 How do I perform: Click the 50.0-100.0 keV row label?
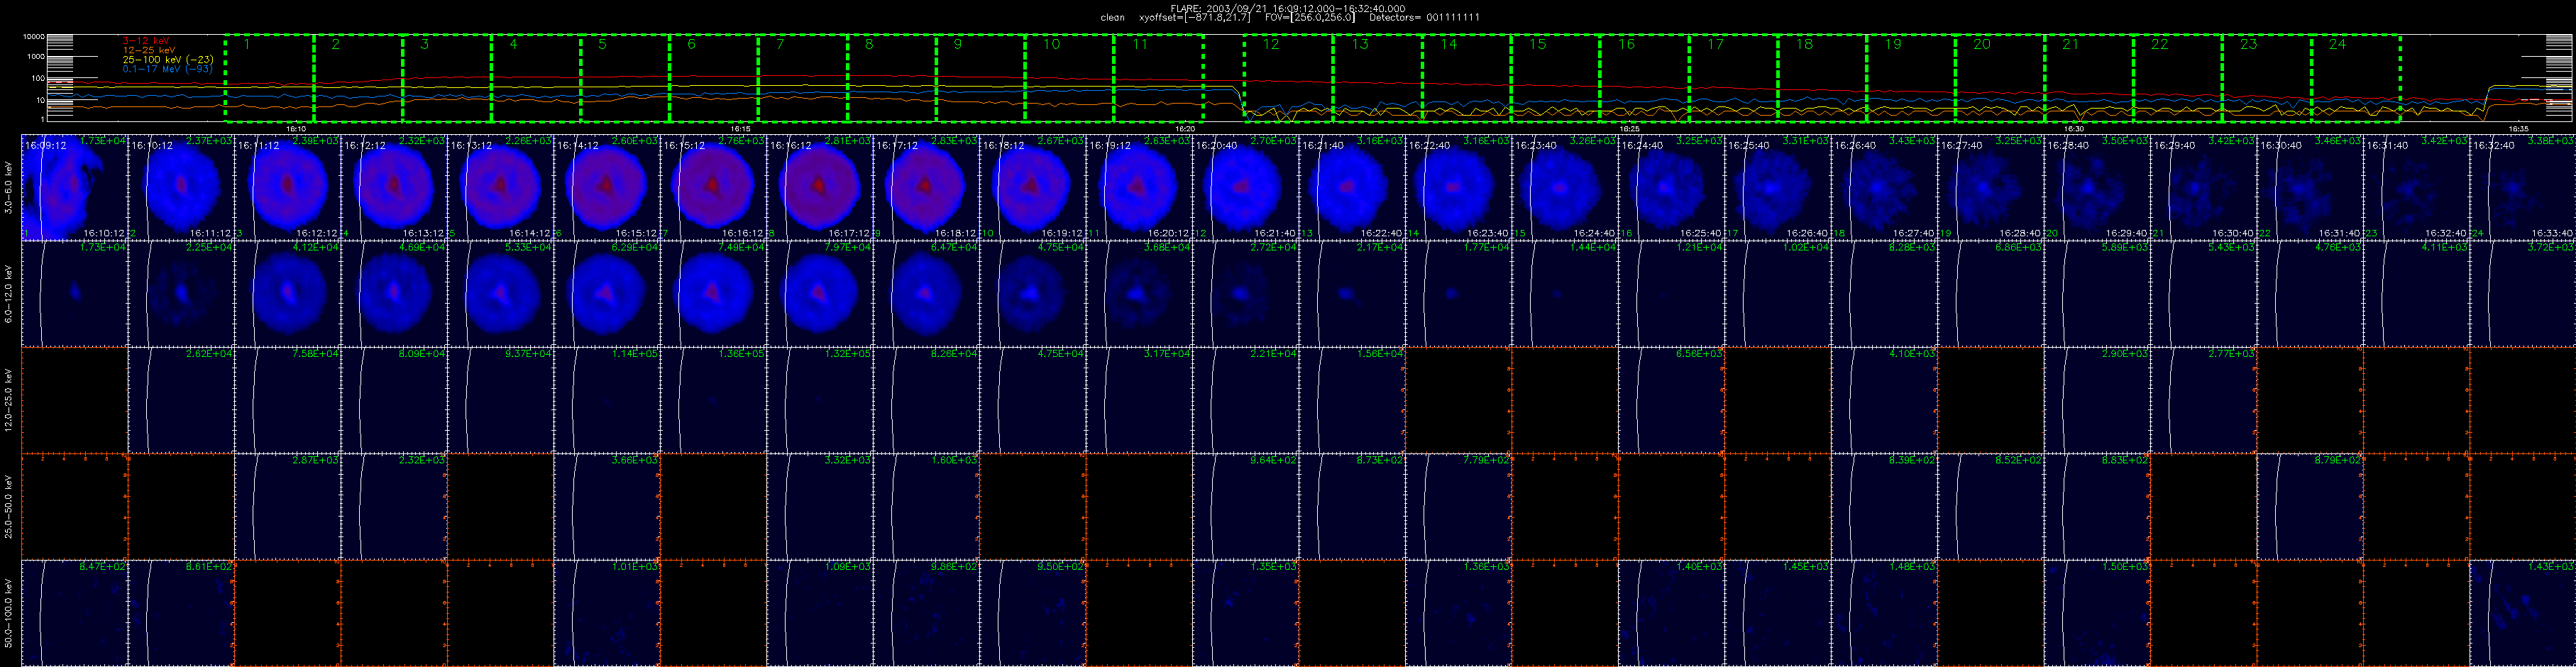click(x=9, y=613)
